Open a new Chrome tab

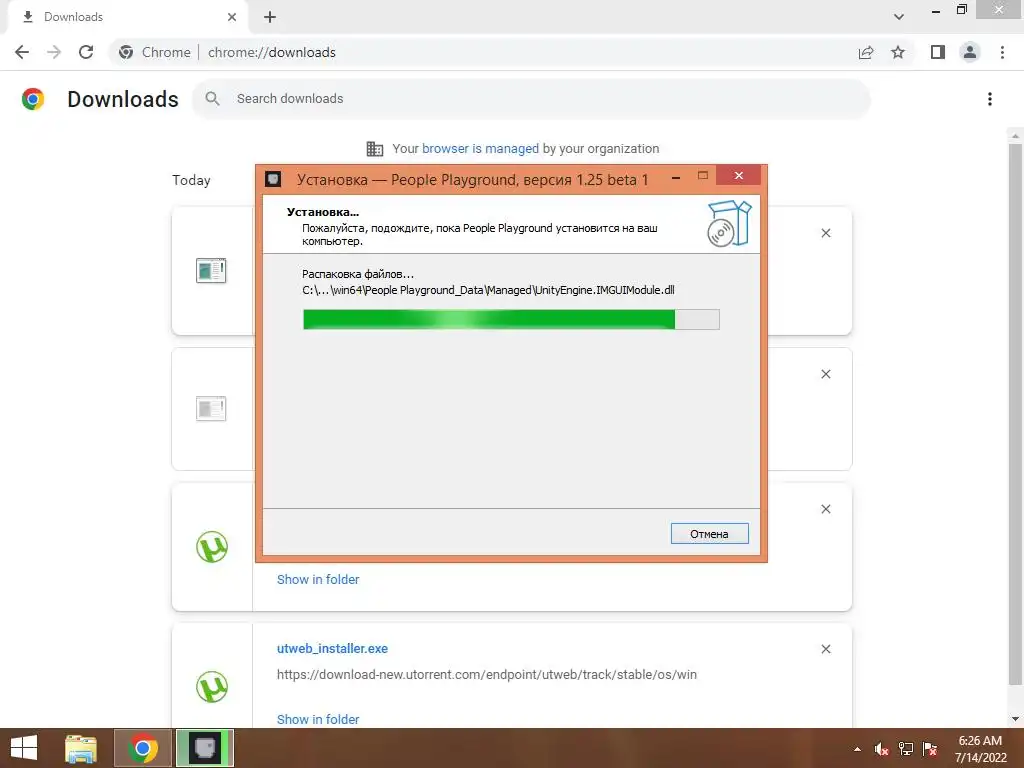click(270, 17)
